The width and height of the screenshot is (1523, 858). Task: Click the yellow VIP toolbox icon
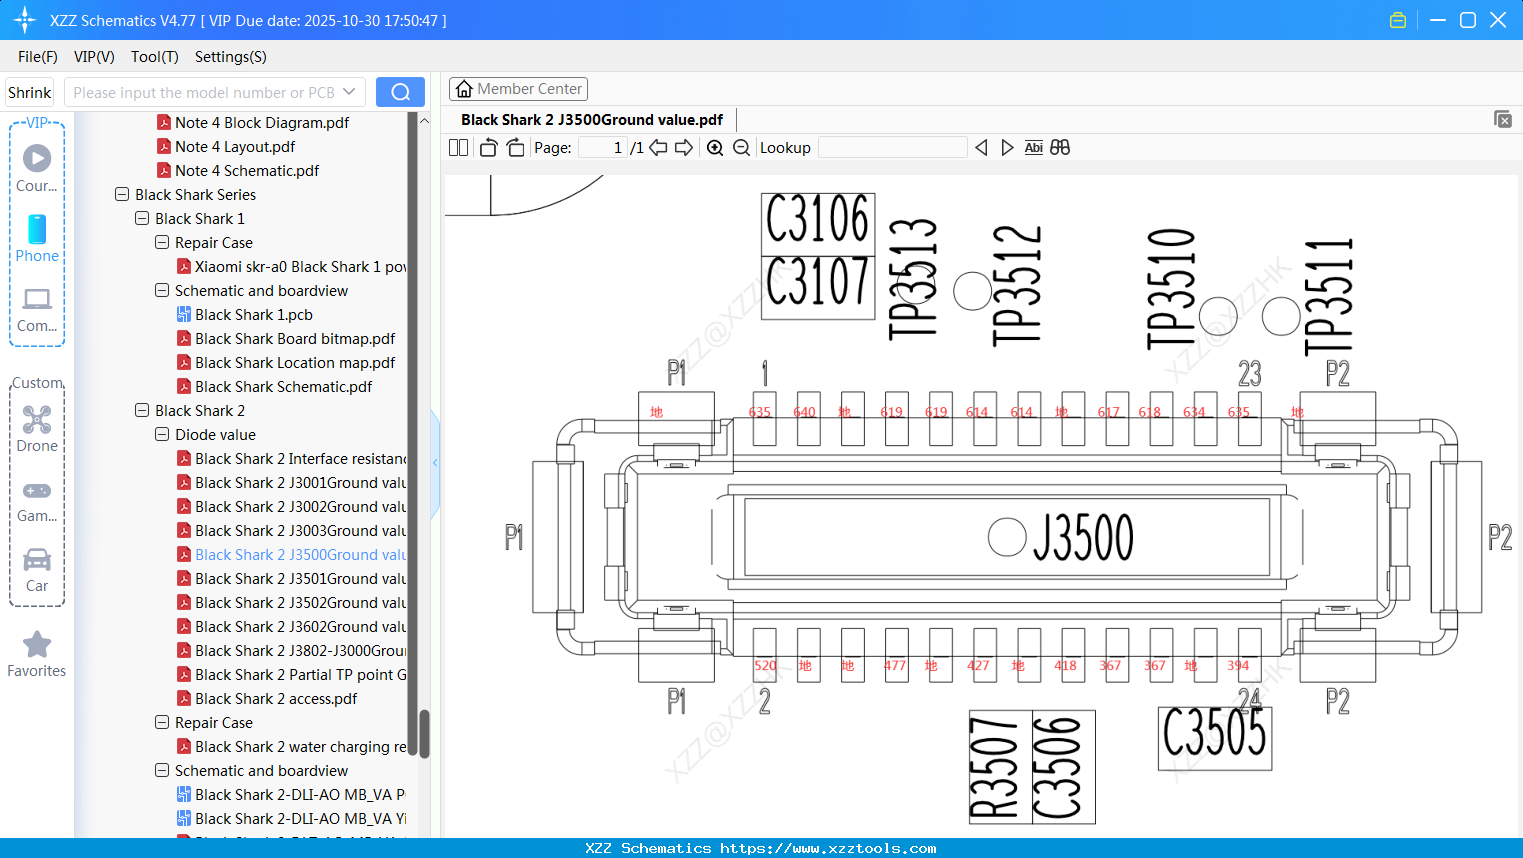[1398, 20]
